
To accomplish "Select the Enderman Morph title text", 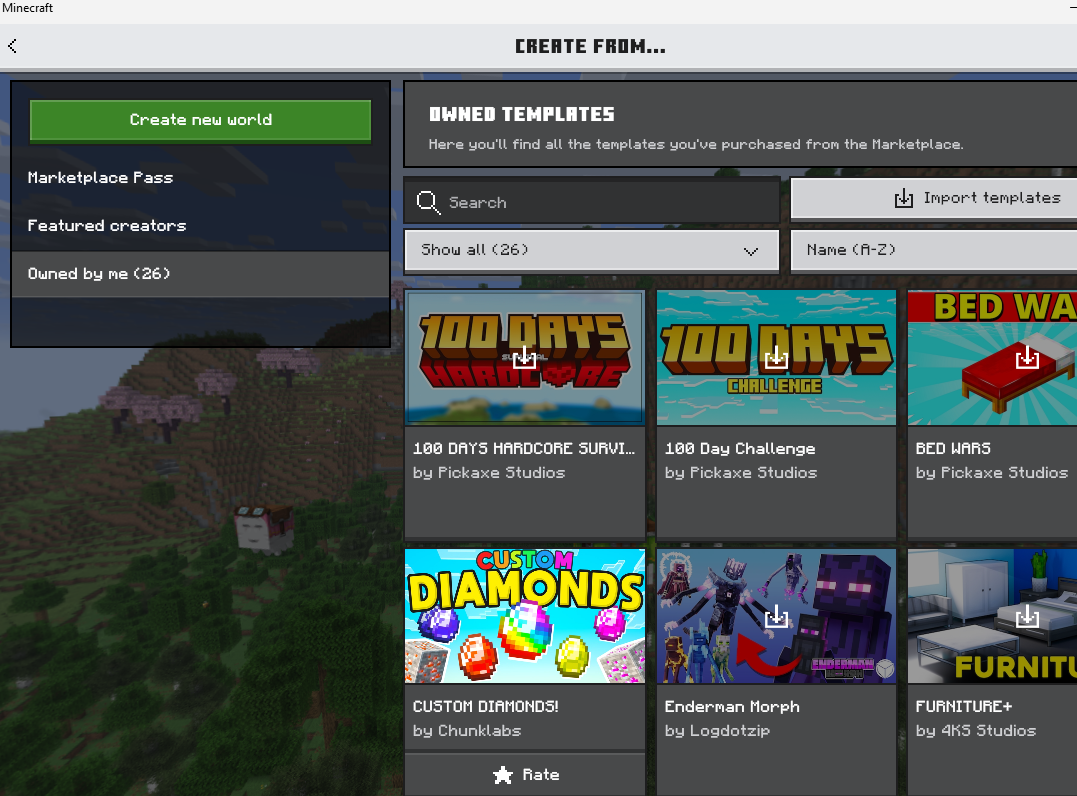I will pos(732,707).
